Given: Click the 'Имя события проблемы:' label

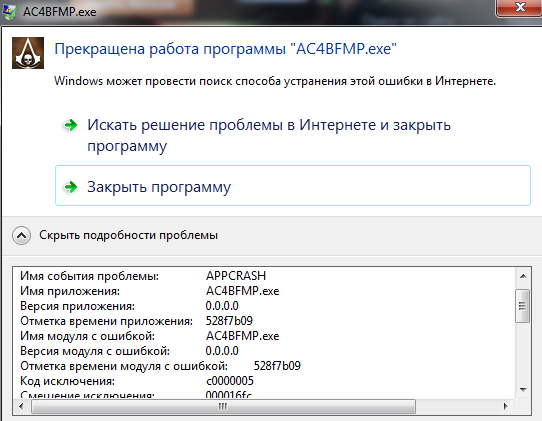Looking at the screenshot, I should click(x=90, y=276).
